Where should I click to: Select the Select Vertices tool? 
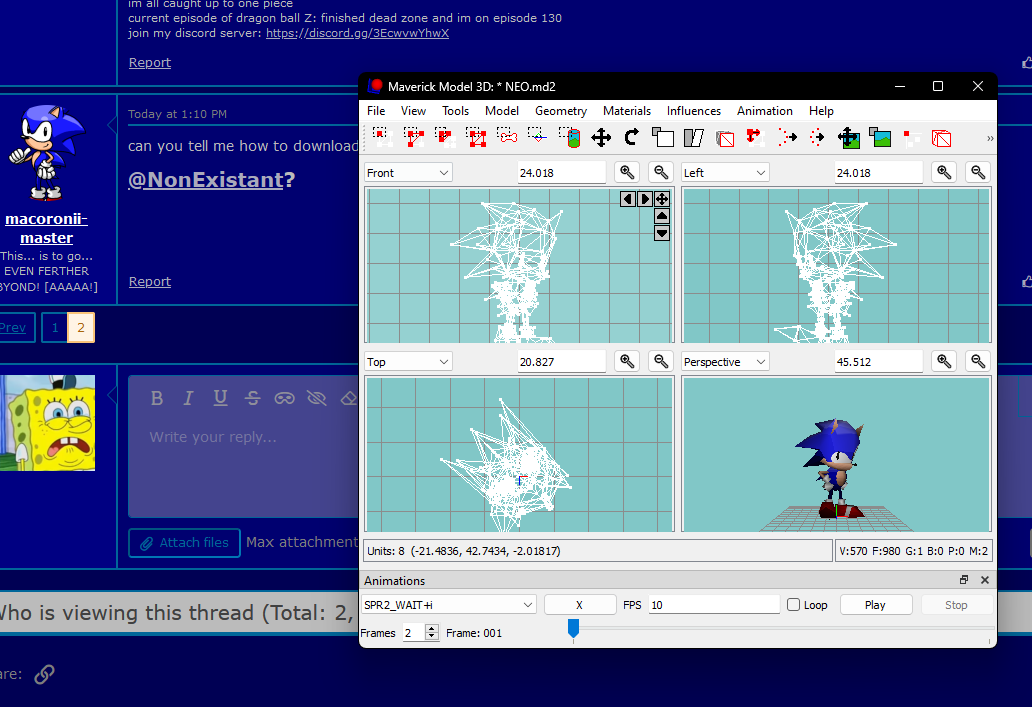pyautogui.click(x=382, y=138)
